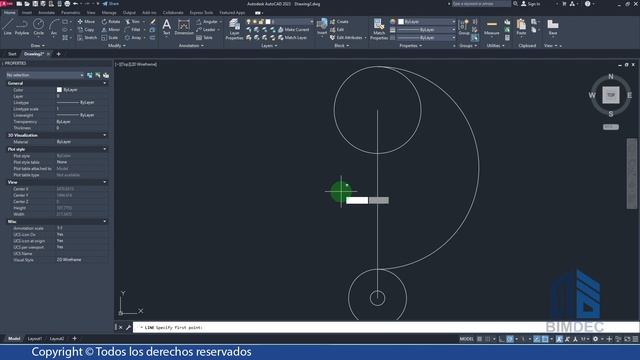The height and width of the screenshot is (360, 640).
Task: Click Match Layer button
Action: (x=292, y=38)
